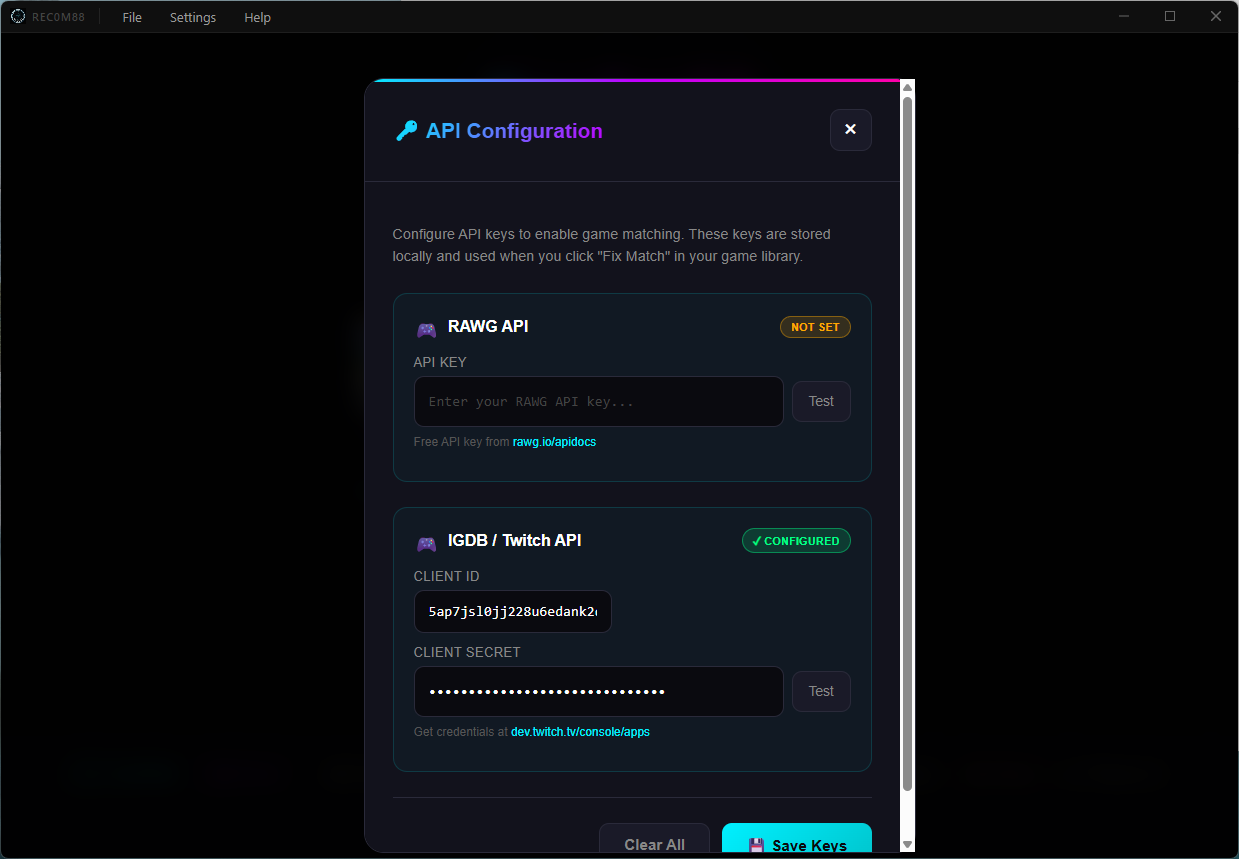The height and width of the screenshot is (859, 1239).
Task: Open the Help menu
Action: point(257,18)
